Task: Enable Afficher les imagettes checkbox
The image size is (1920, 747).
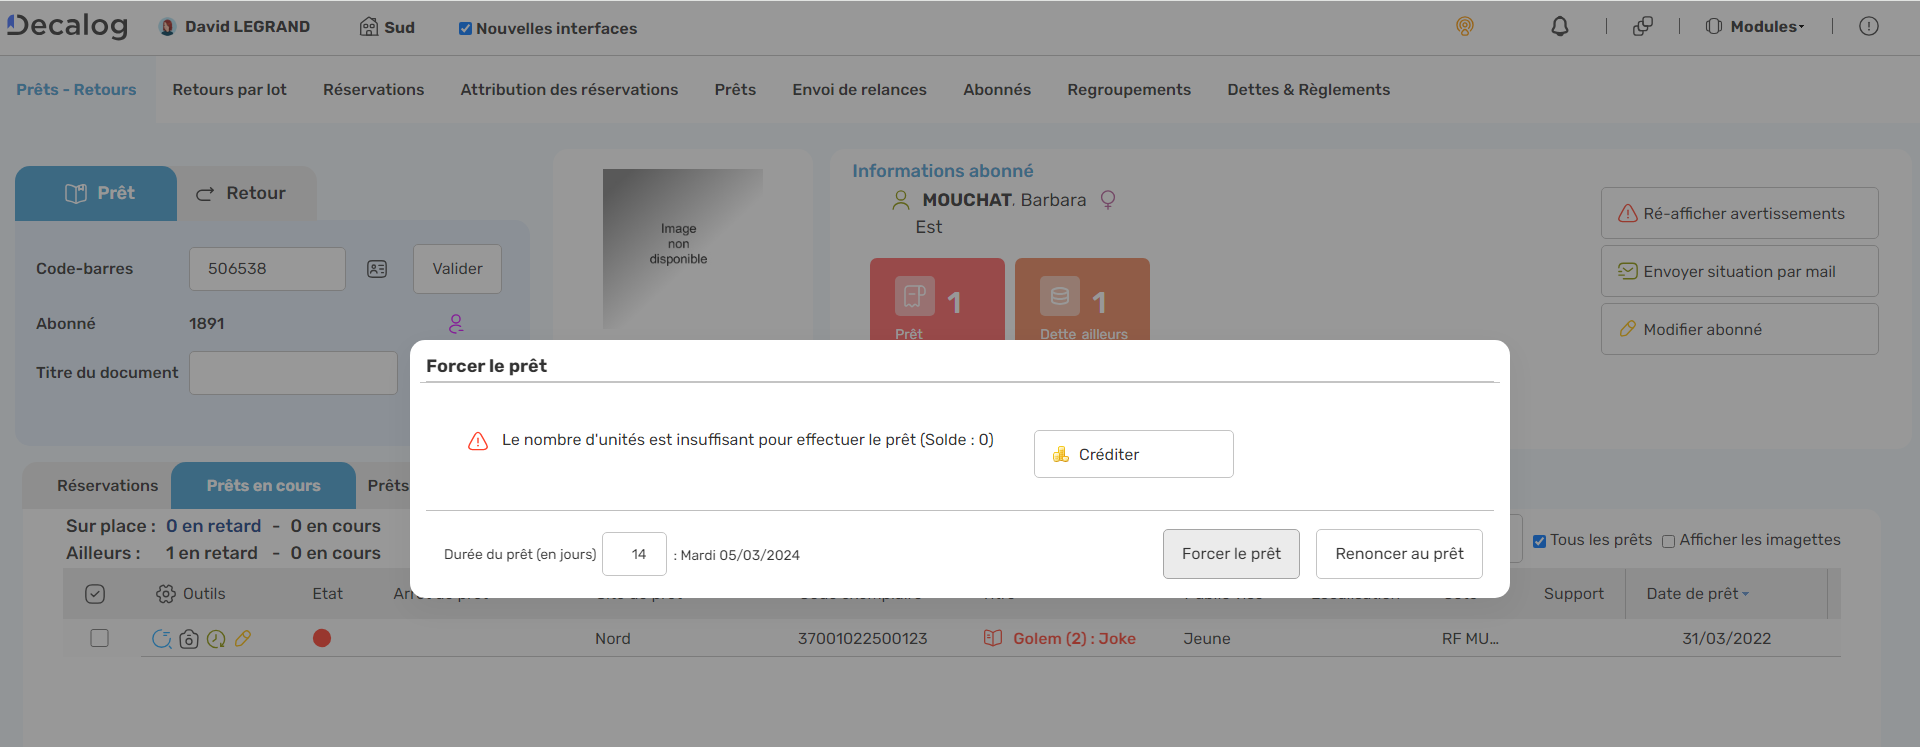Action: tap(1668, 541)
